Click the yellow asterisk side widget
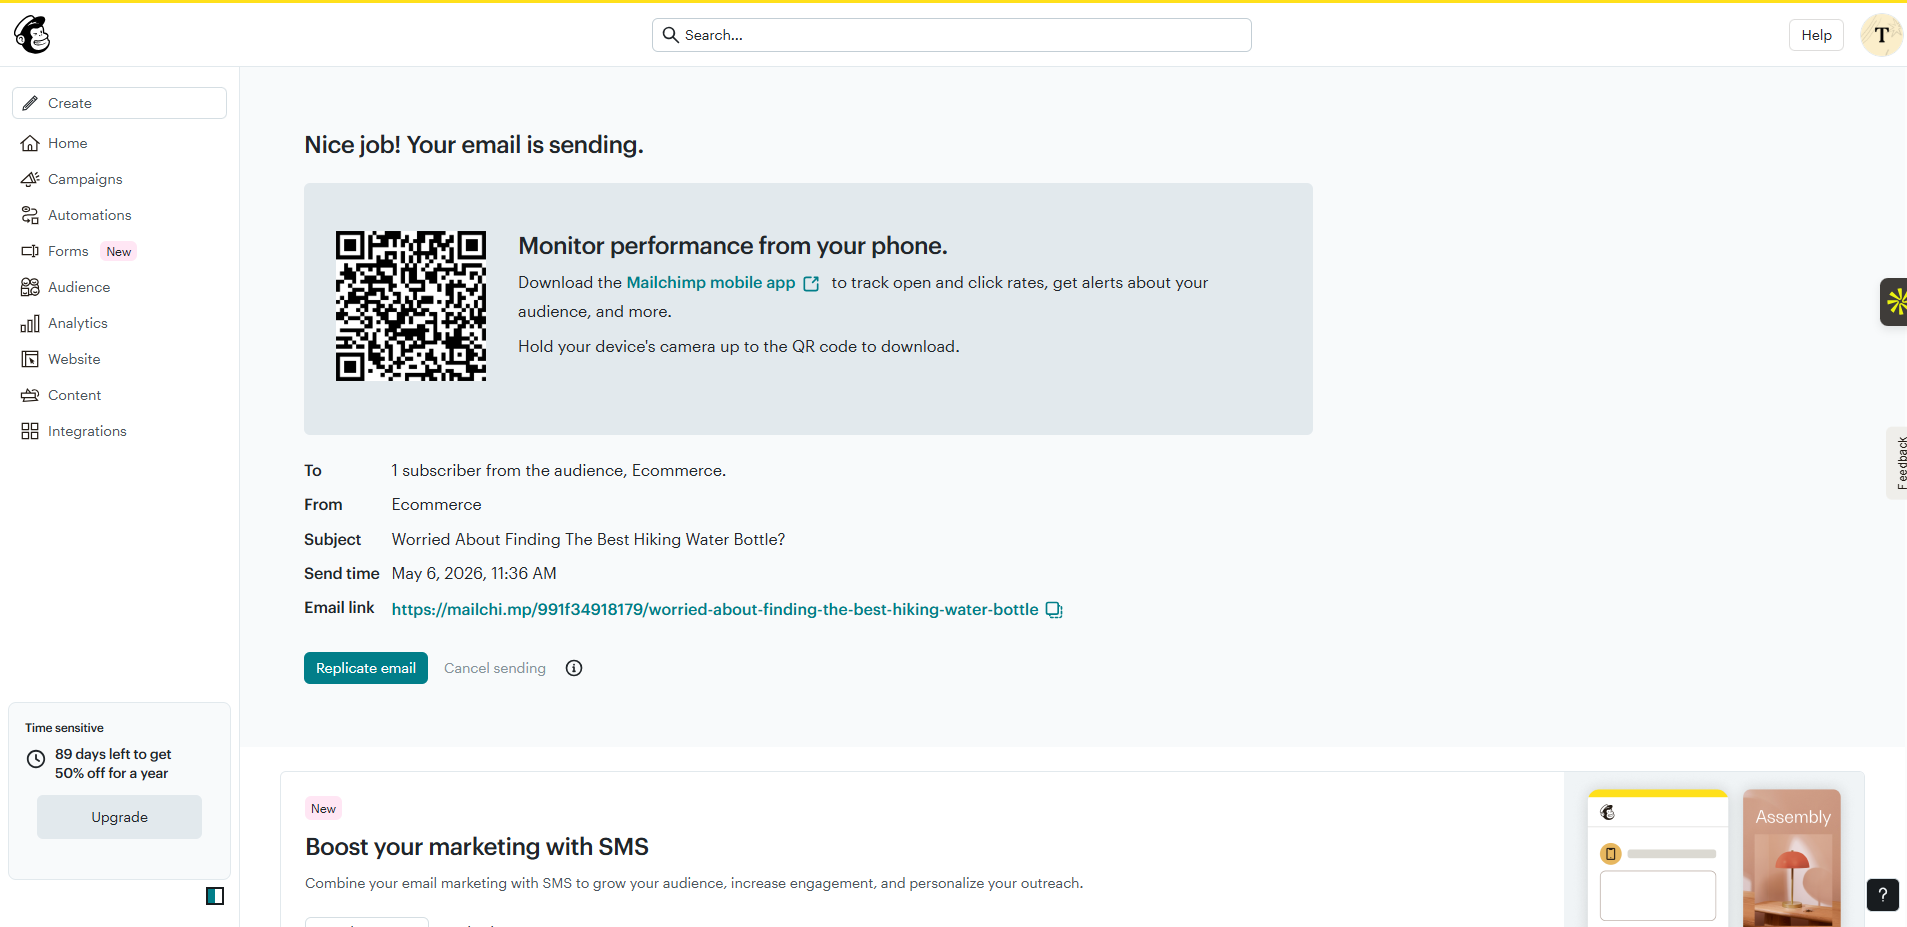The image size is (1907, 927). pyautogui.click(x=1894, y=301)
